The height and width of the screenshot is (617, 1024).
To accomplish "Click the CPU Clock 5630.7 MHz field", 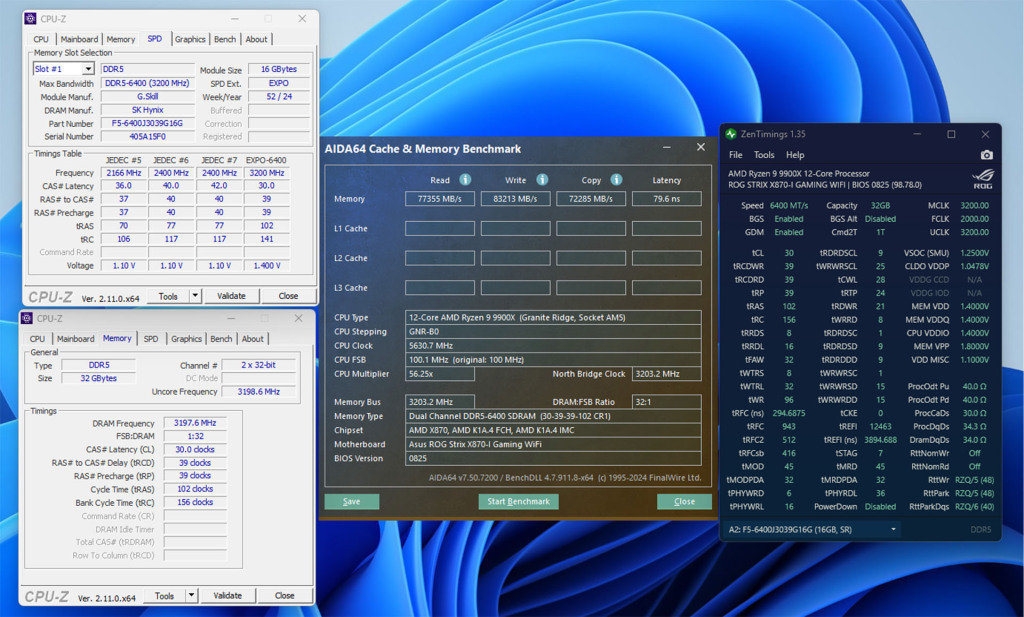I will 553,346.
